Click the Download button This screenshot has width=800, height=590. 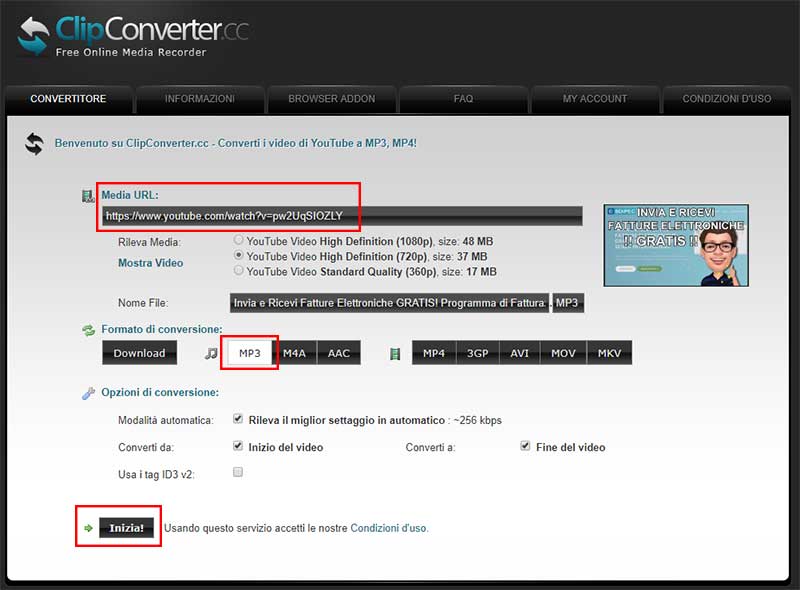139,353
